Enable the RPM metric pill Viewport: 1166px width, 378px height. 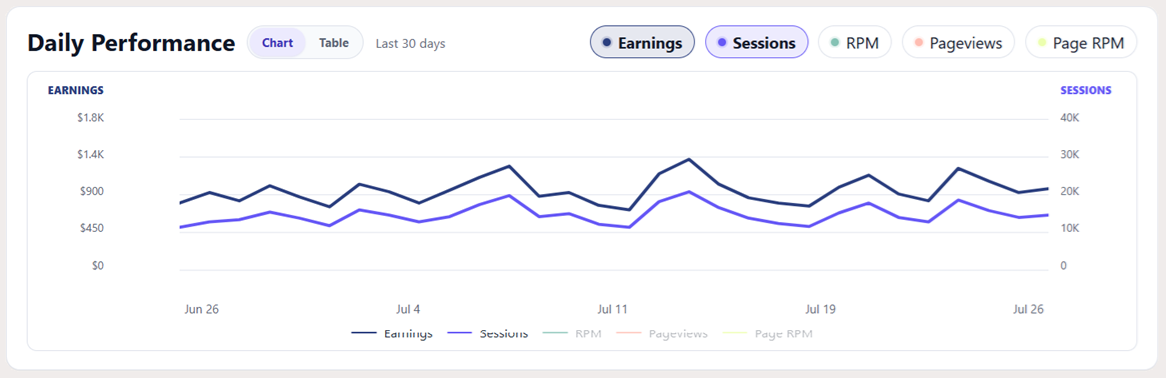pos(854,42)
